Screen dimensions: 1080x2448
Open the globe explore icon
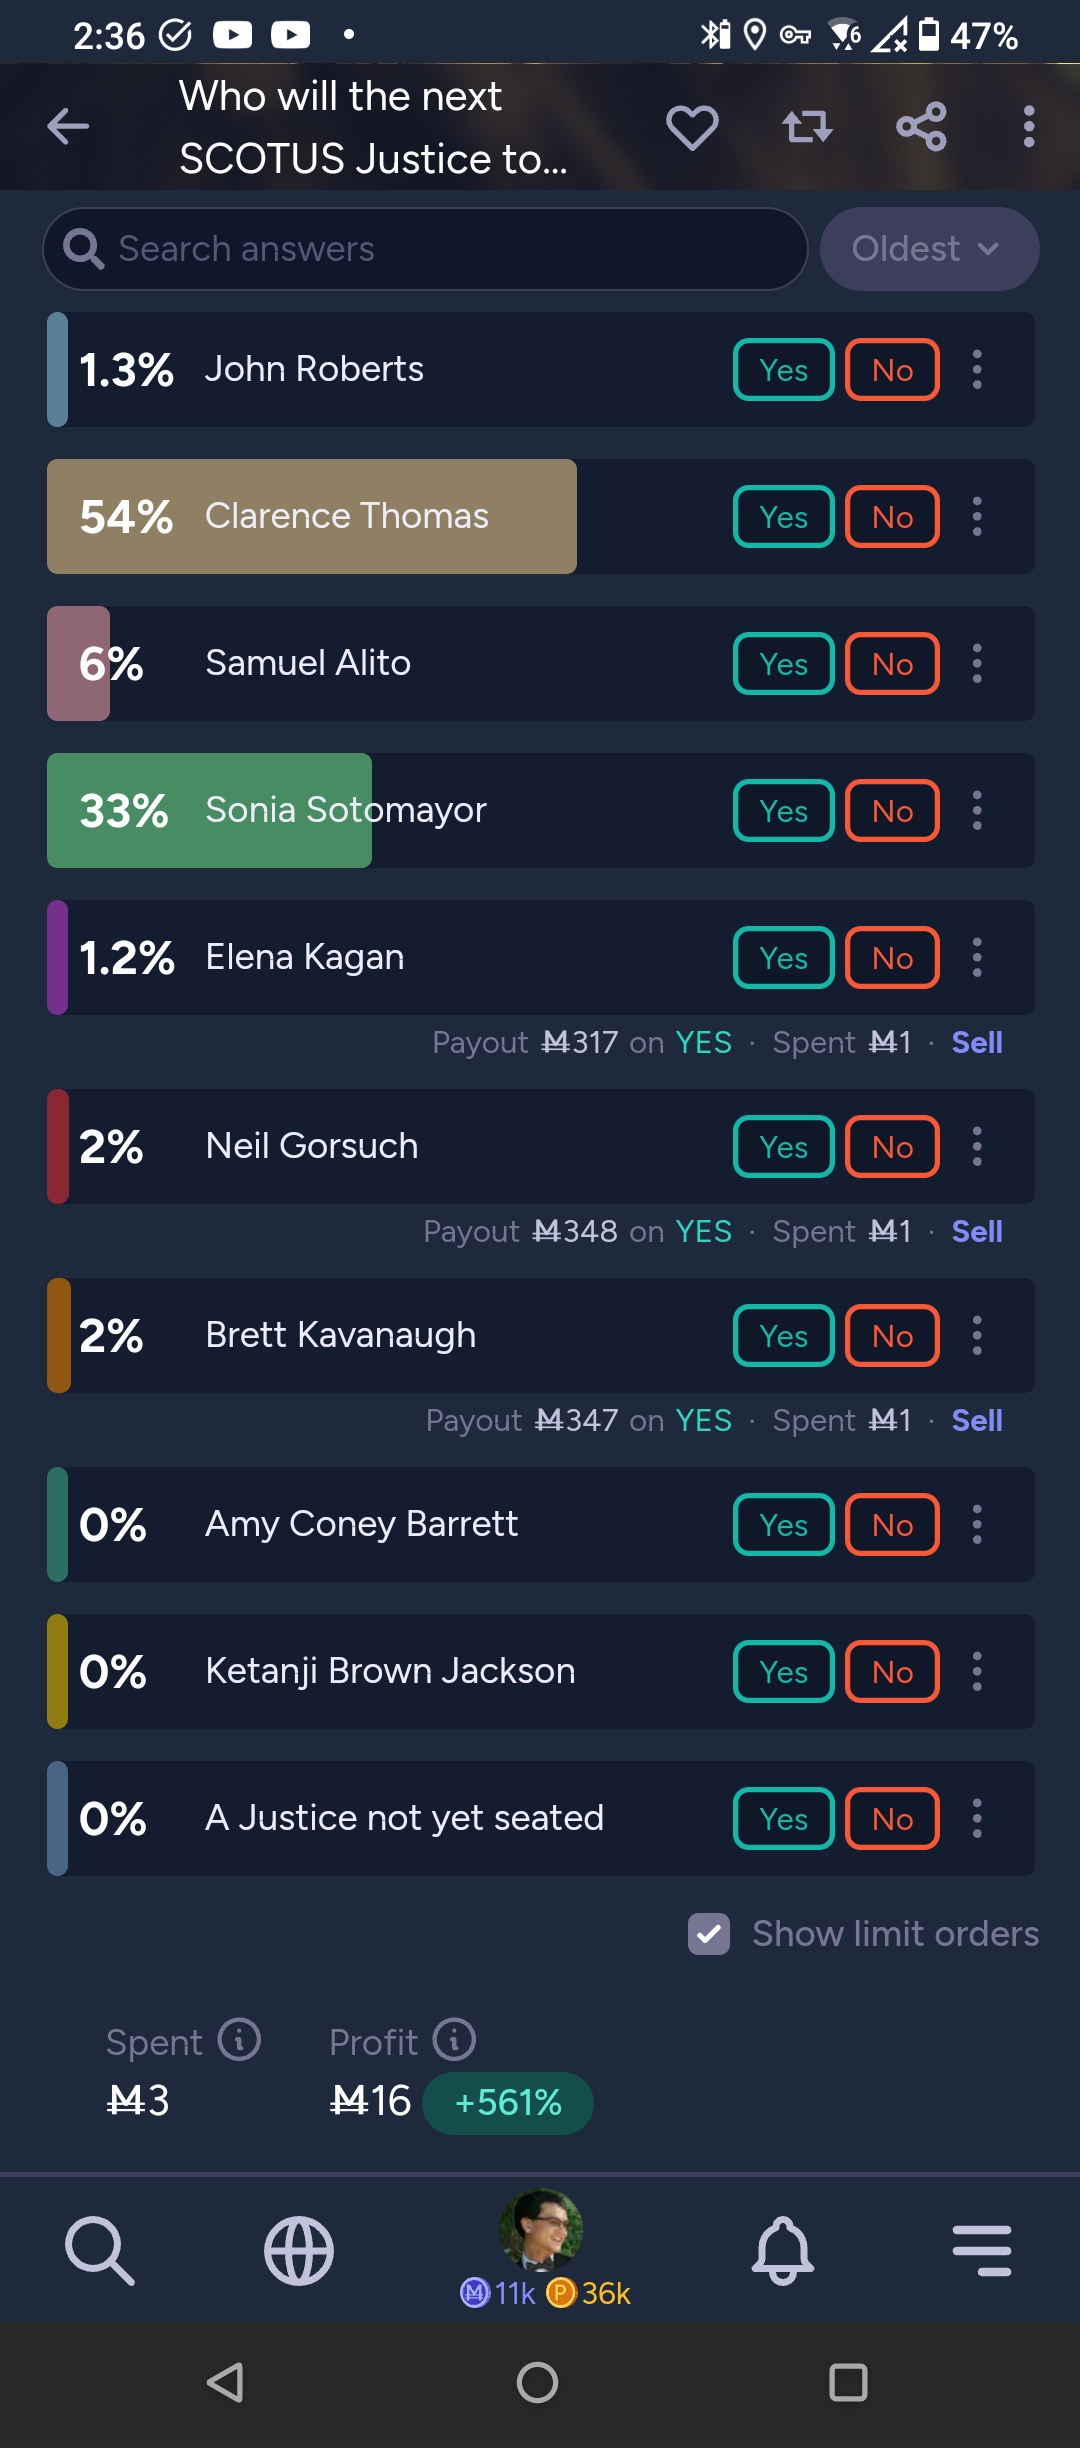point(299,2251)
